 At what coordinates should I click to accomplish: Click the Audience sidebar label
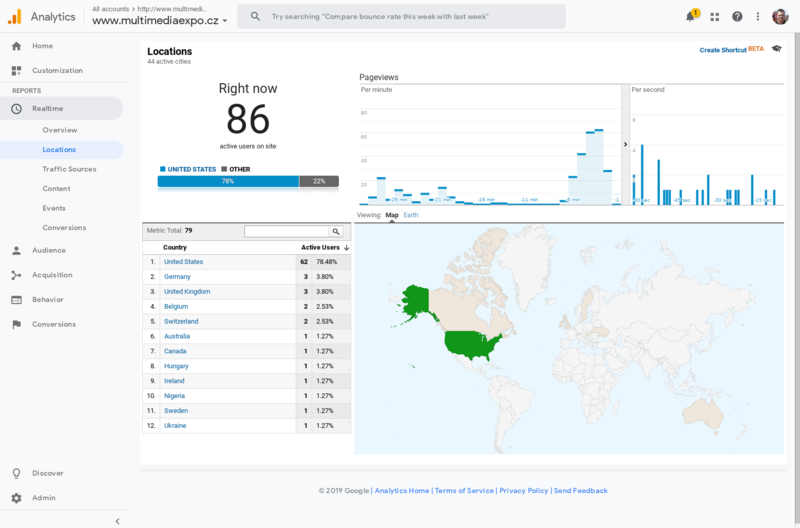point(49,250)
